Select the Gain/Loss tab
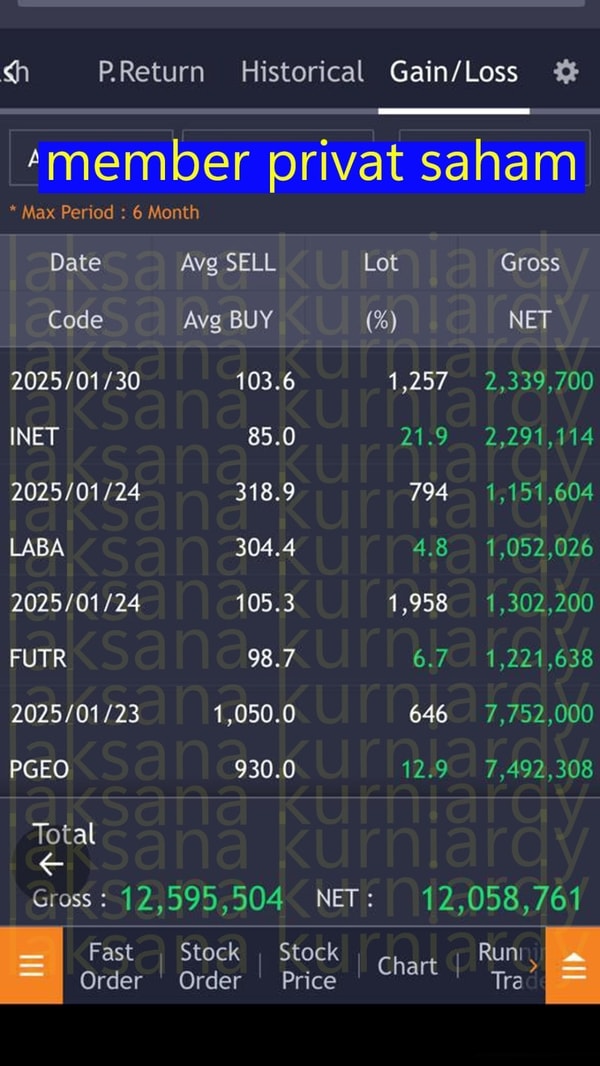Image resolution: width=600 pixels, height=1066 pixels. [x=454, y=72]
